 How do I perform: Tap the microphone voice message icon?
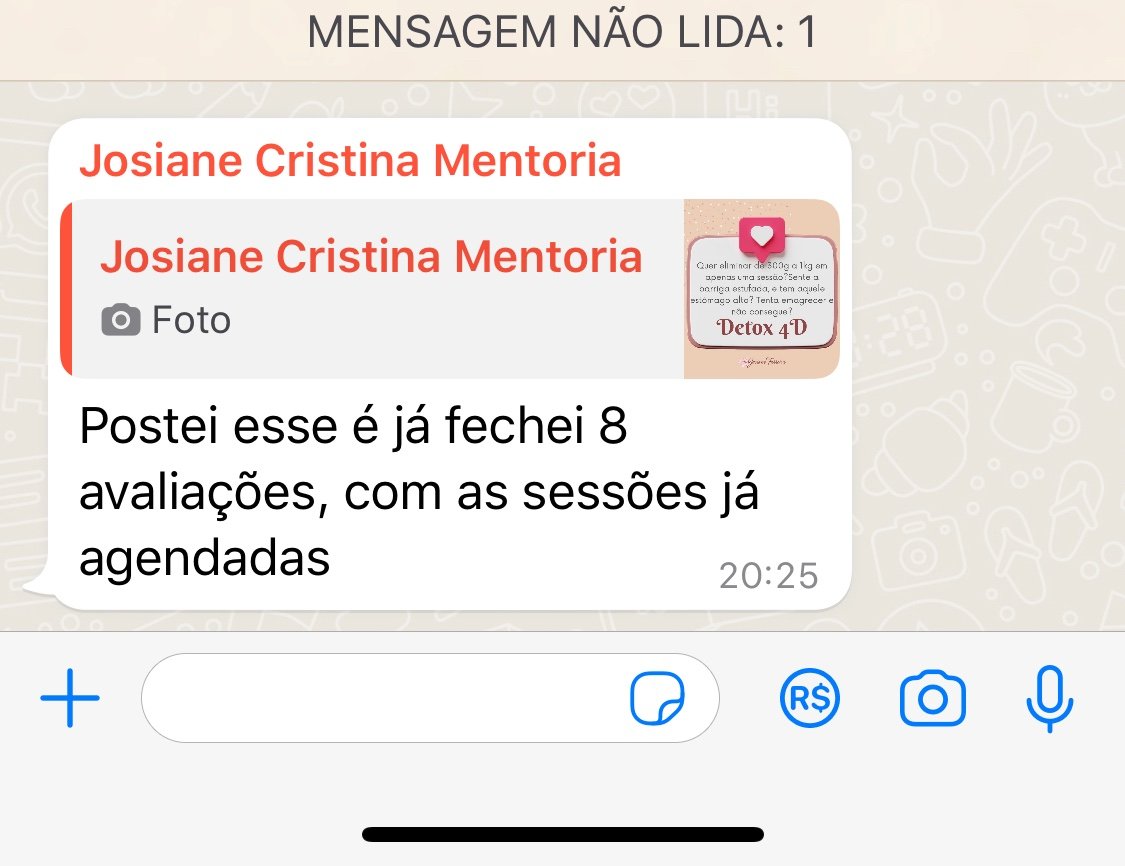pos(1050,699)
